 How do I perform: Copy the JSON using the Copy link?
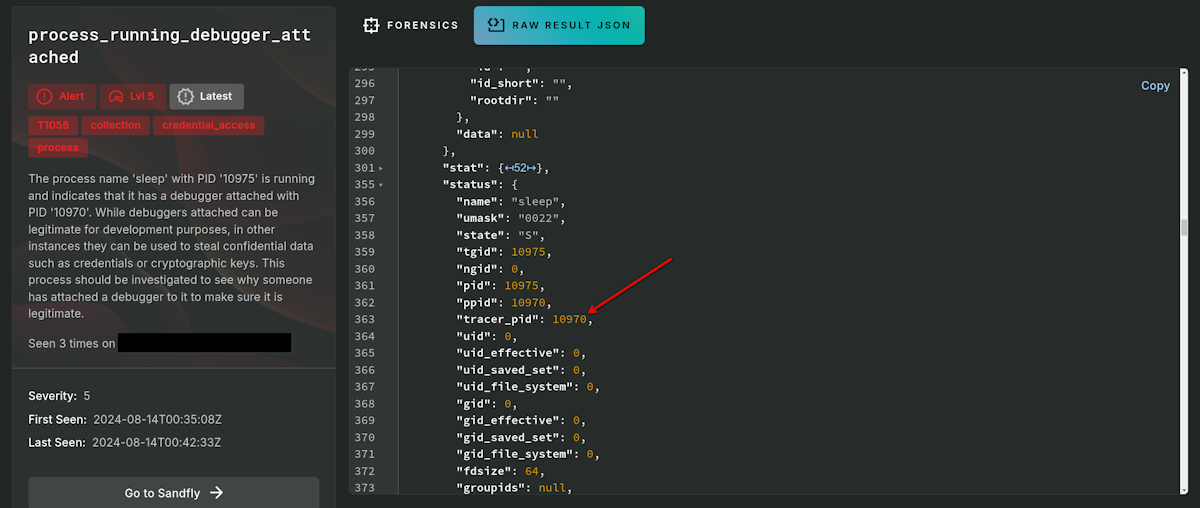pos(1155,86)
